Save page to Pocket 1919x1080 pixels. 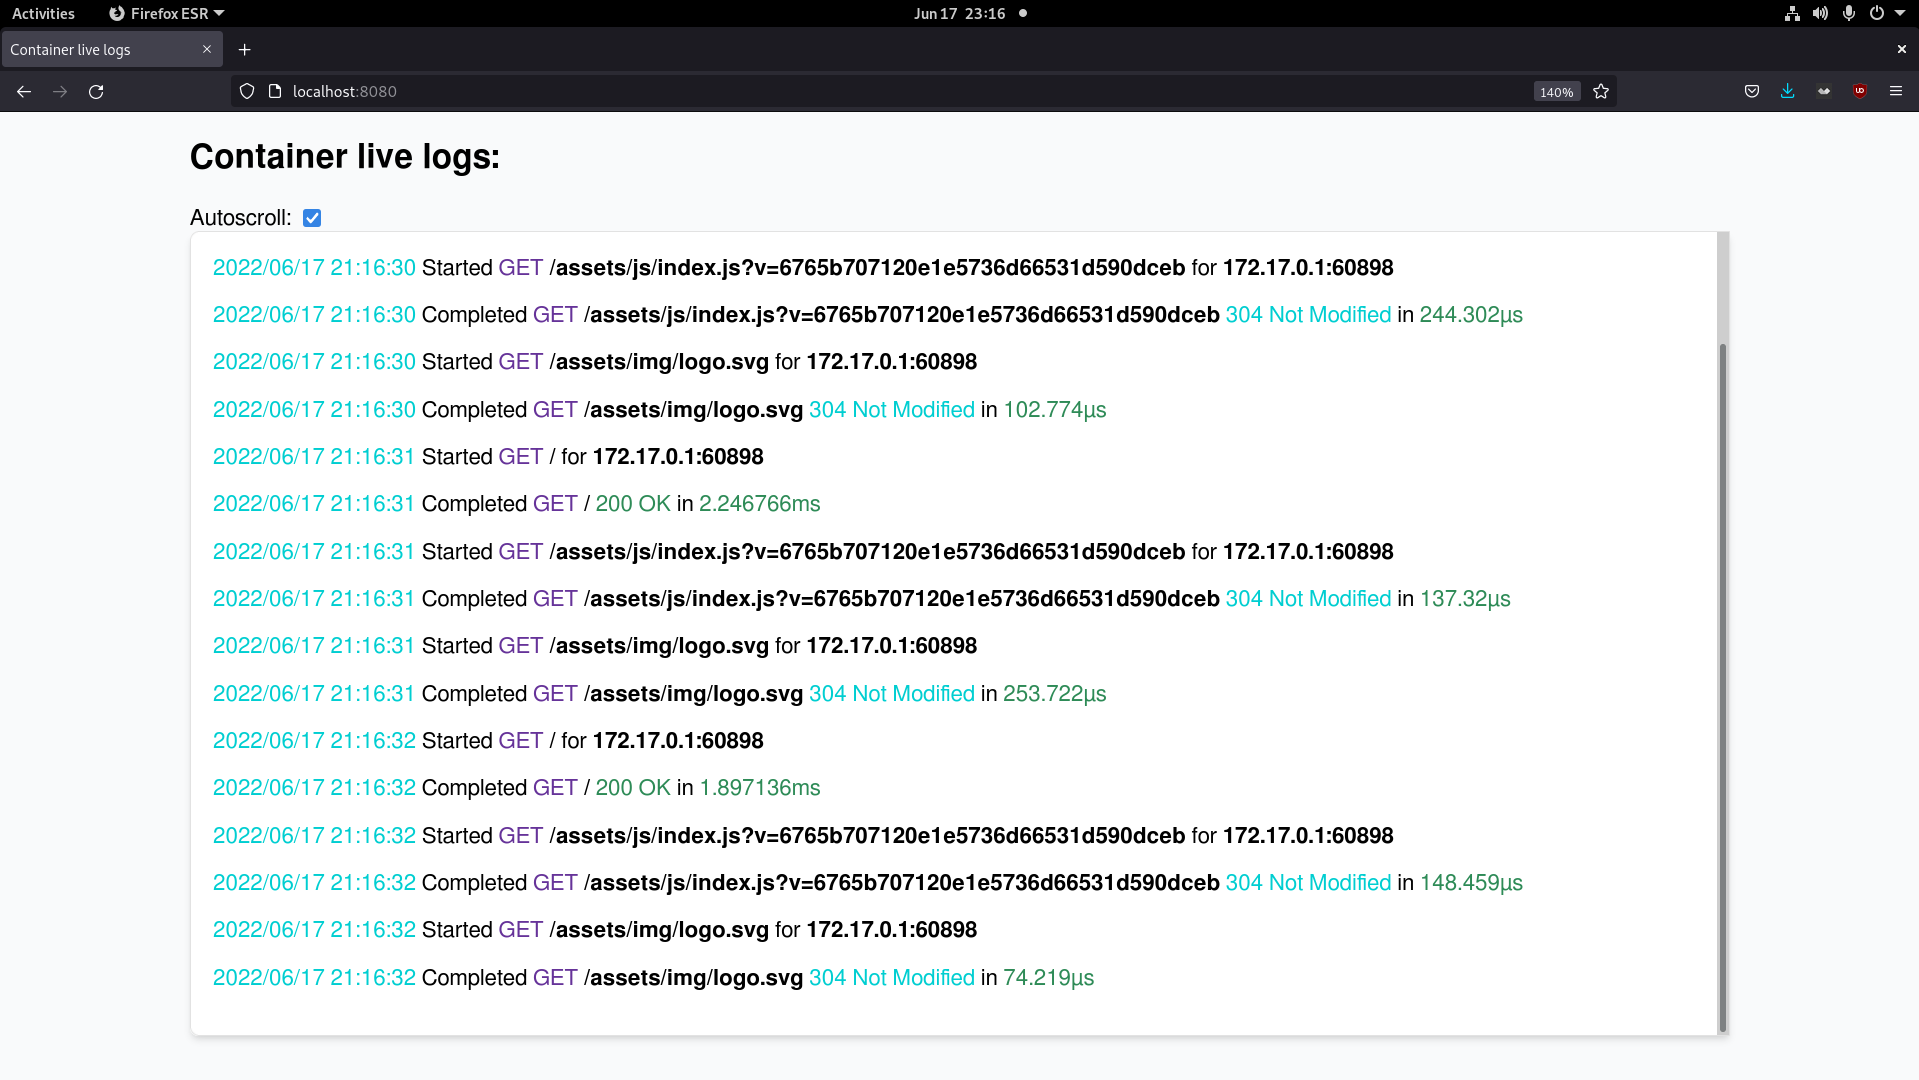click(1752, 91)
